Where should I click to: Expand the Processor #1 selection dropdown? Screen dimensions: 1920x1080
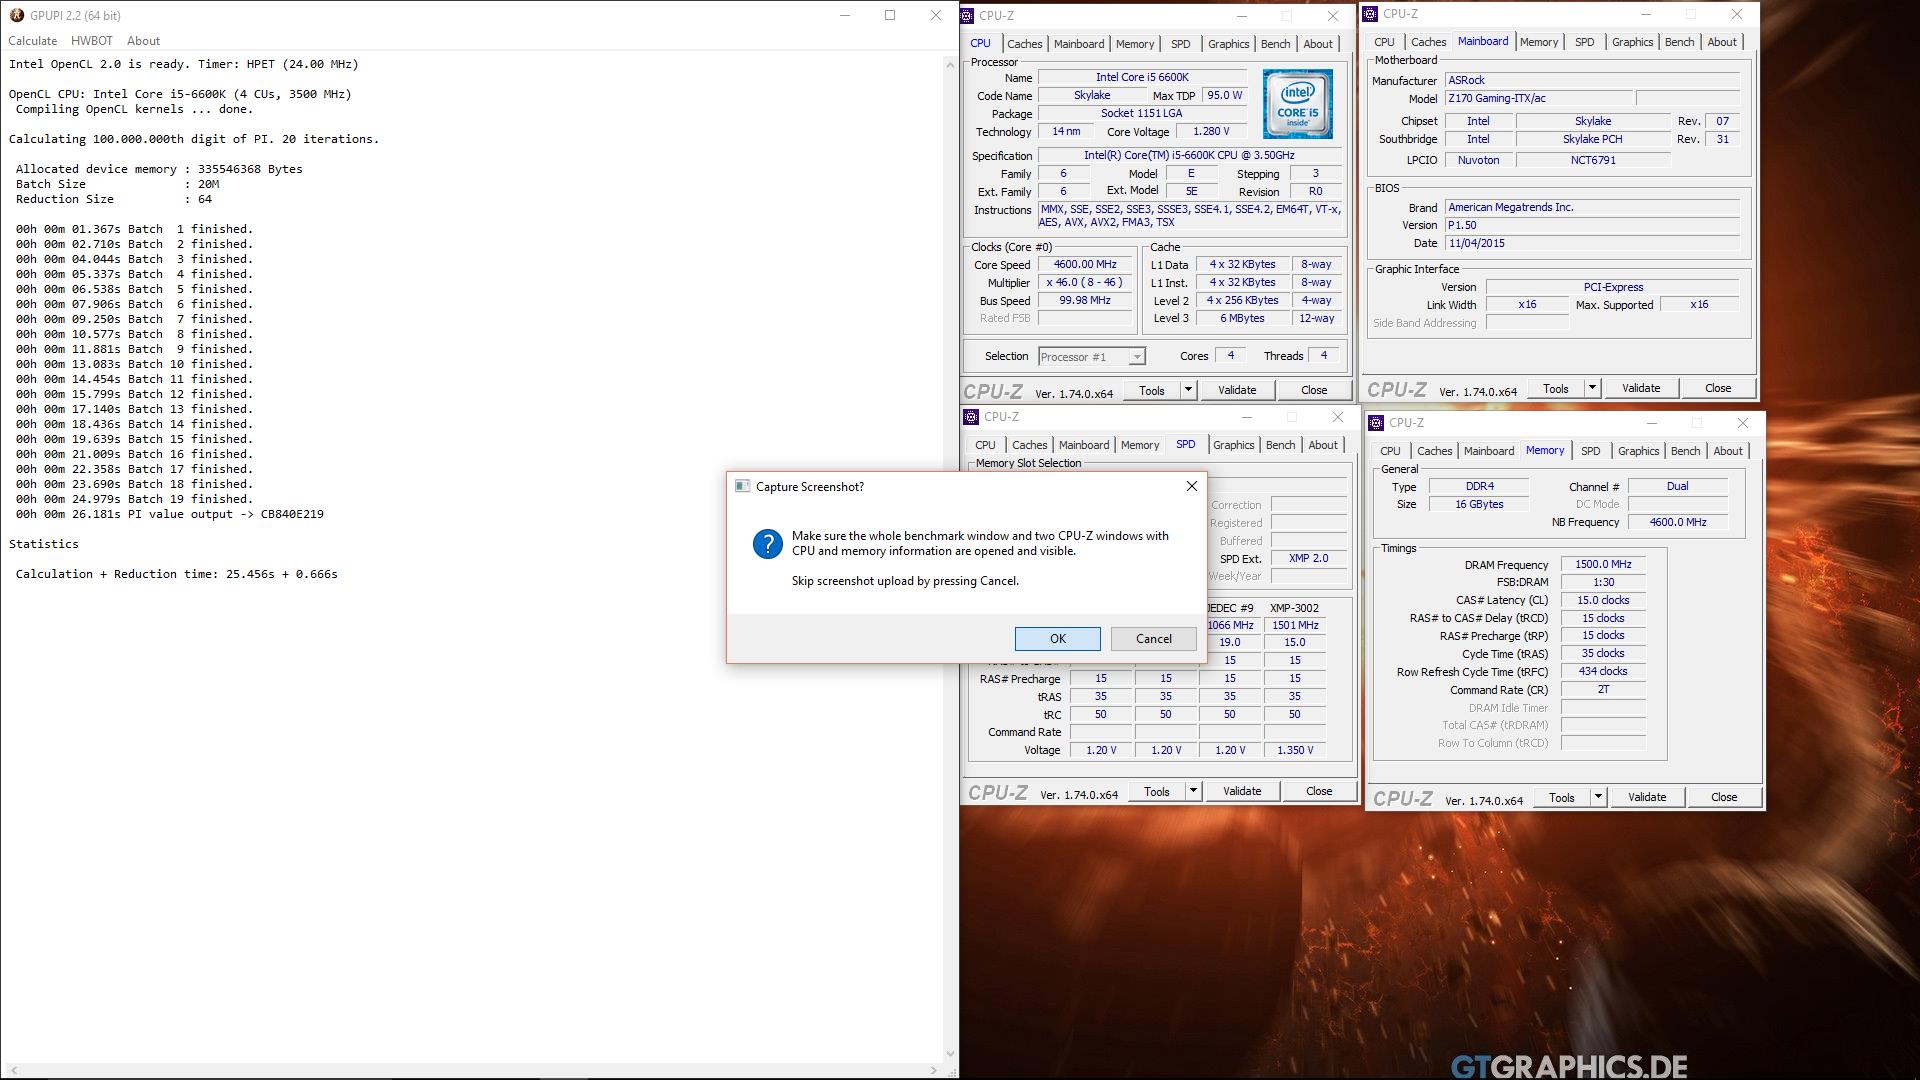[1136, 357]
